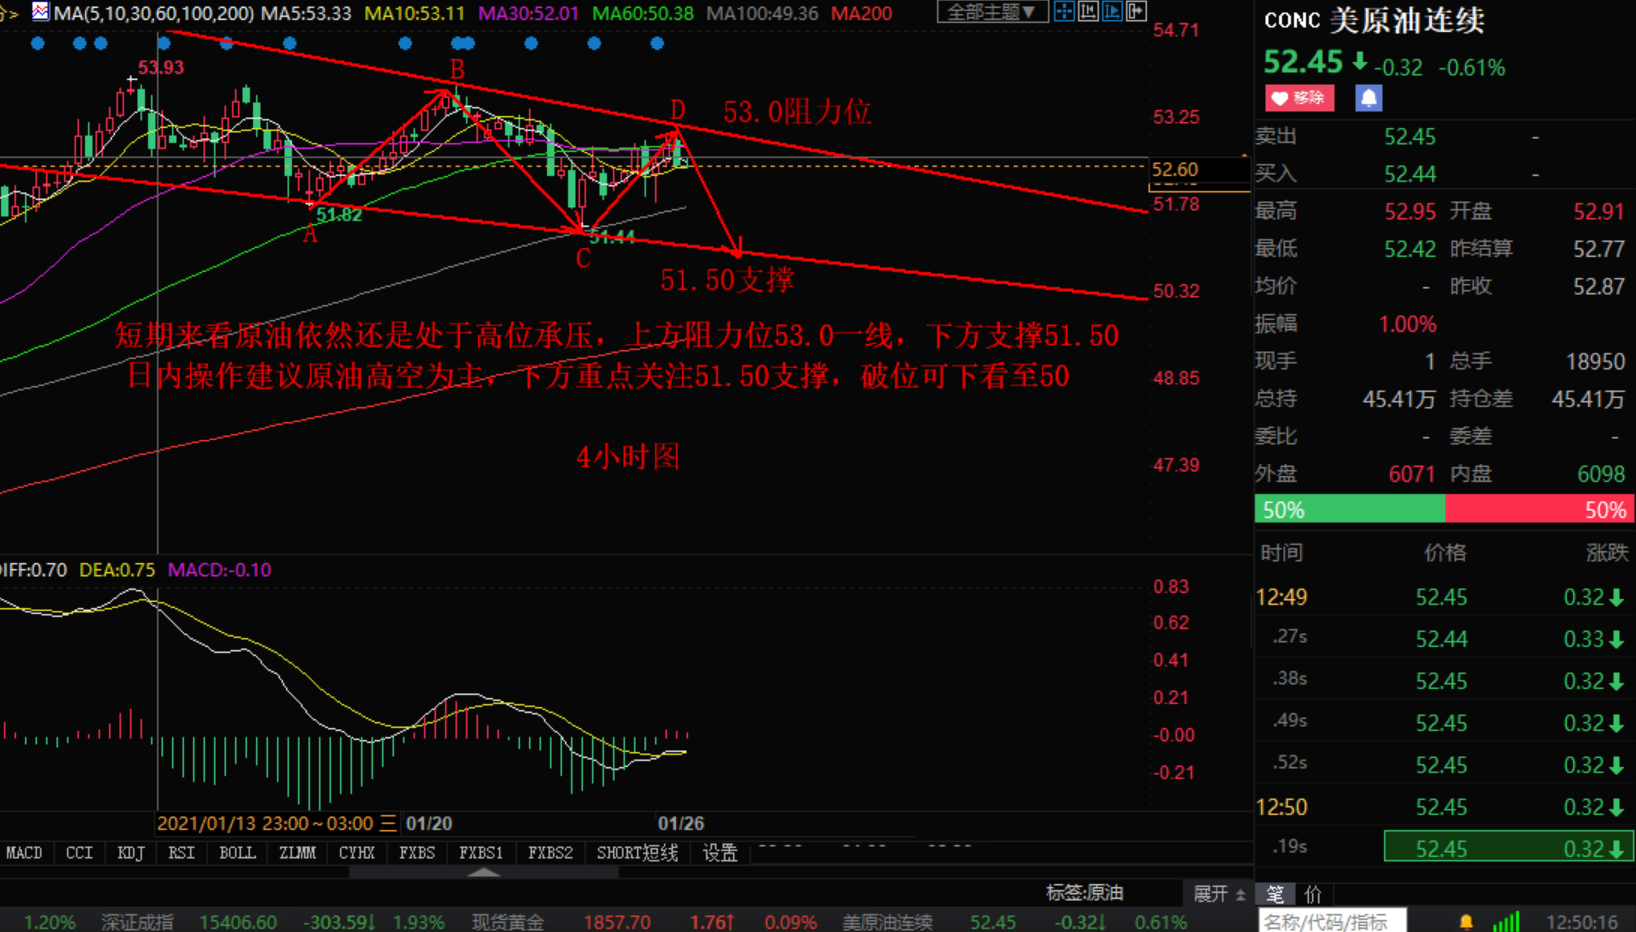Click the MACD:-0.10 indicator label
The height and width of the screenshot is (932, 1636).
point(219,570)
